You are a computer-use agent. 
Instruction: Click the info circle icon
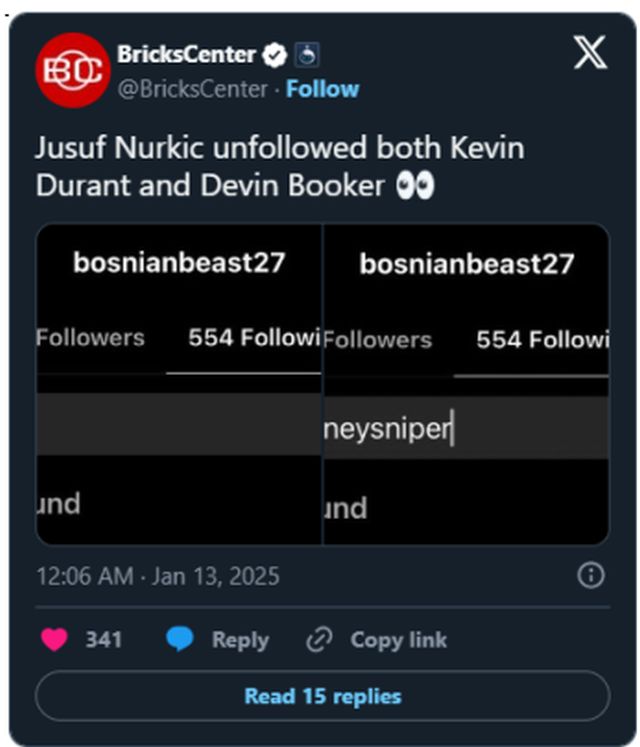pyautogui.click(x=591, y=575)
